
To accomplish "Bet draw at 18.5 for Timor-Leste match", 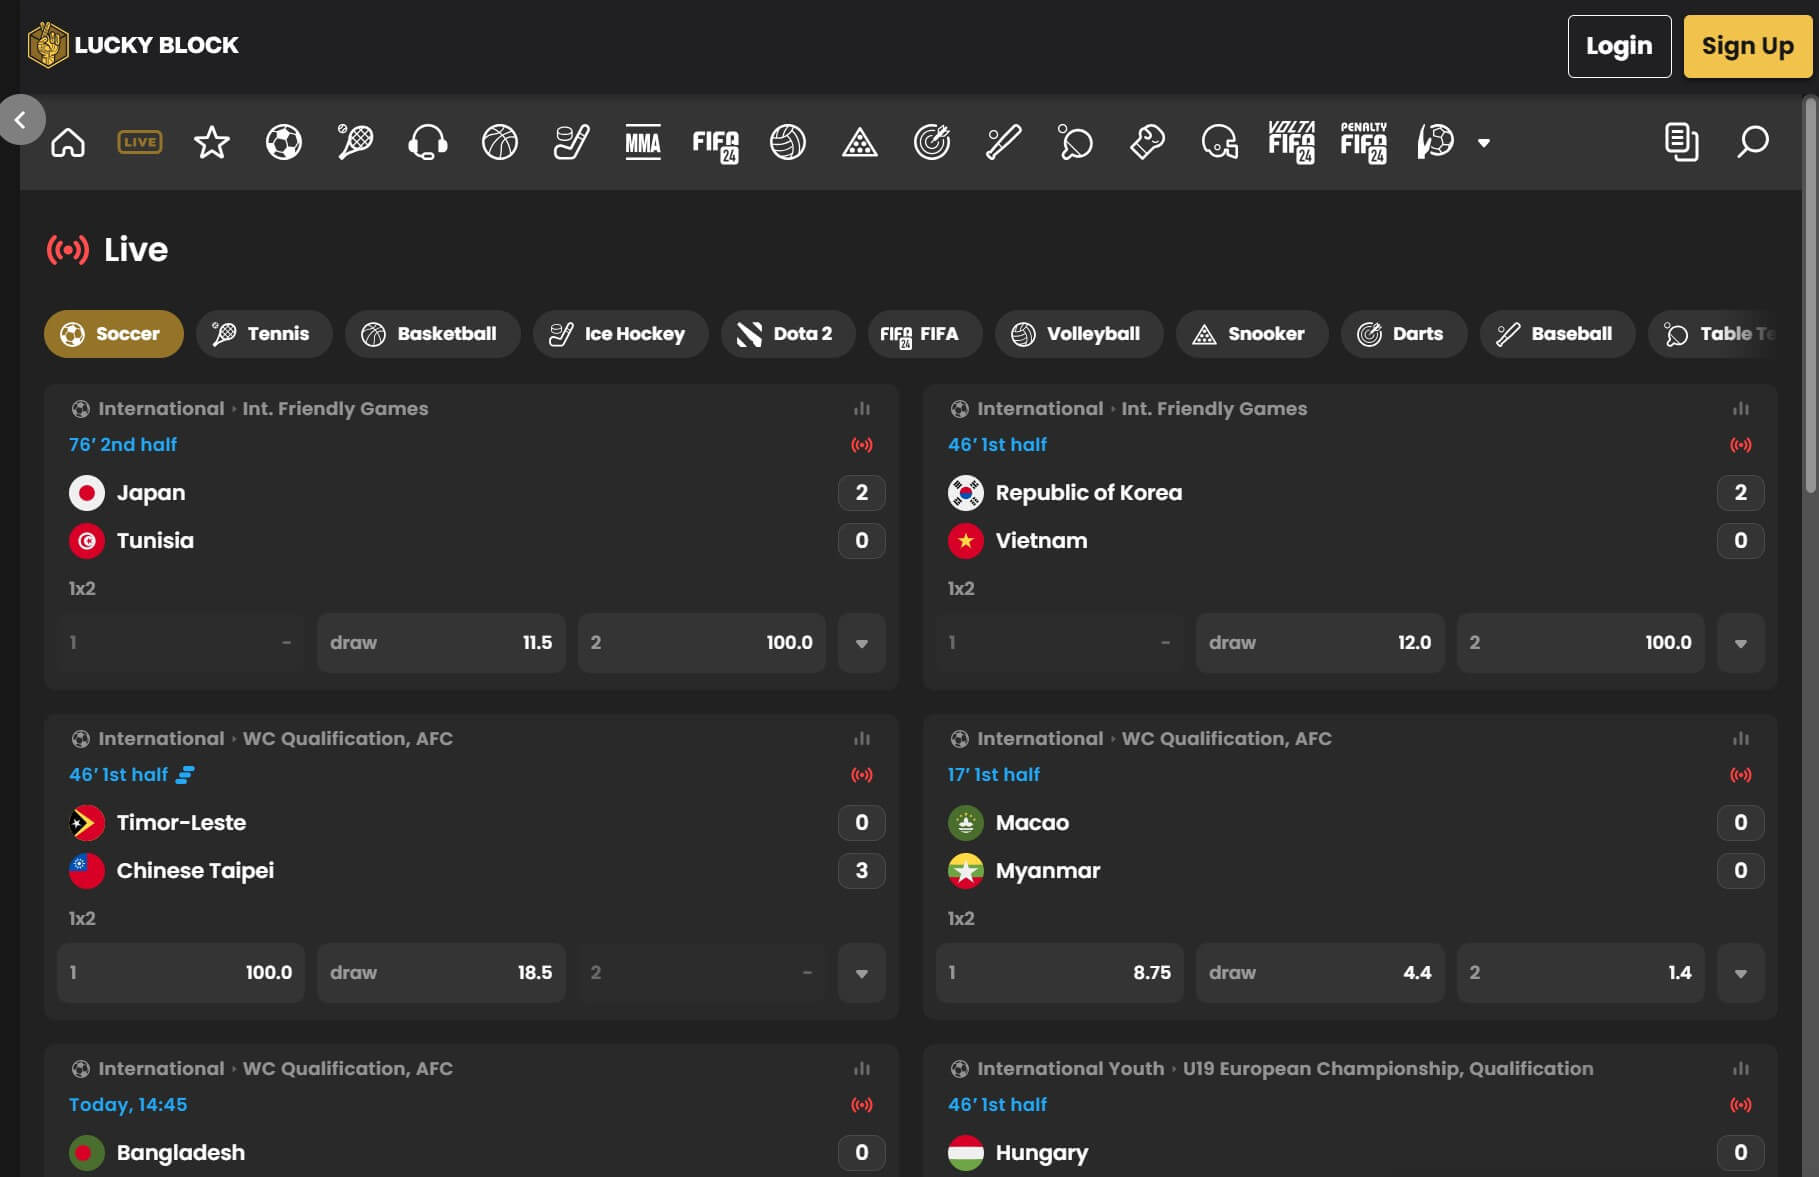I will click(x=441, y=973).
